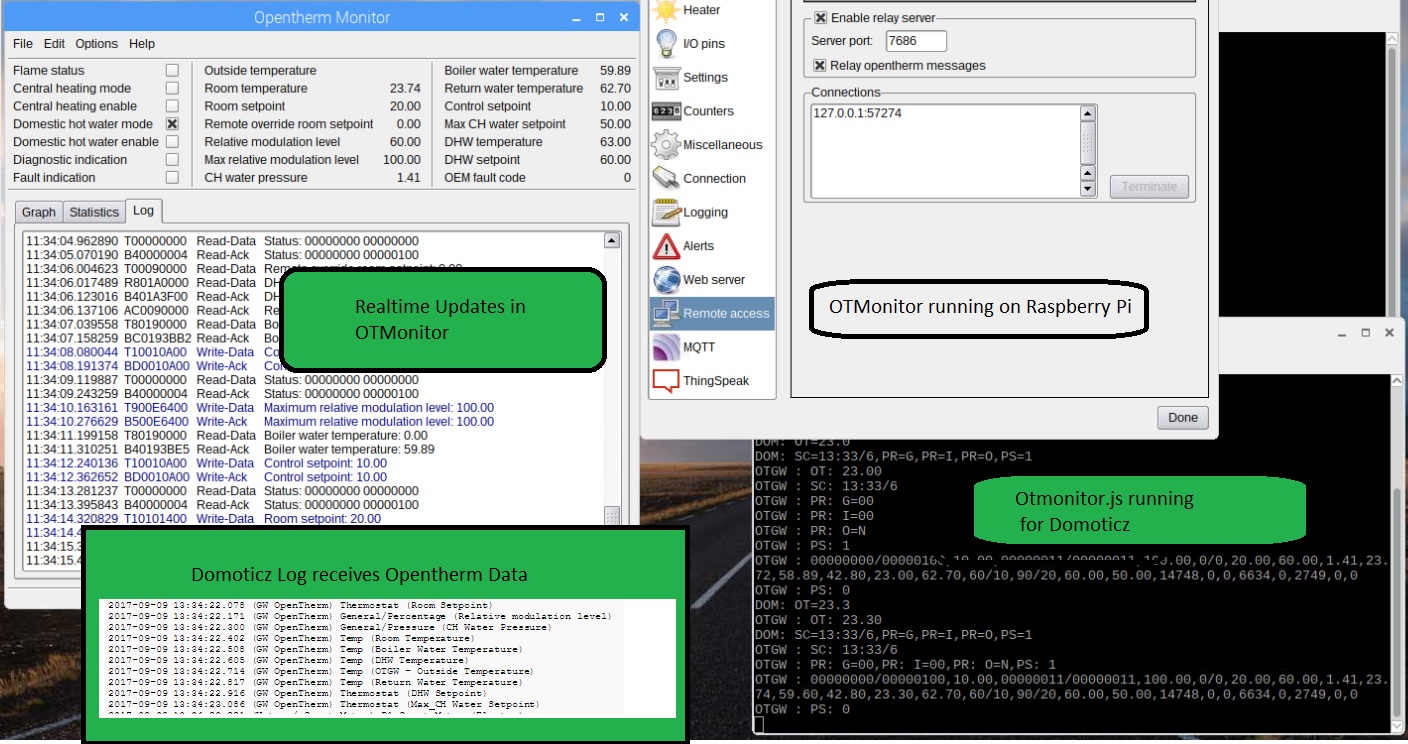Viewport: 1408px width, 744px height.
Task: Select Remote access in the sidebar
Action: point(712,313)
